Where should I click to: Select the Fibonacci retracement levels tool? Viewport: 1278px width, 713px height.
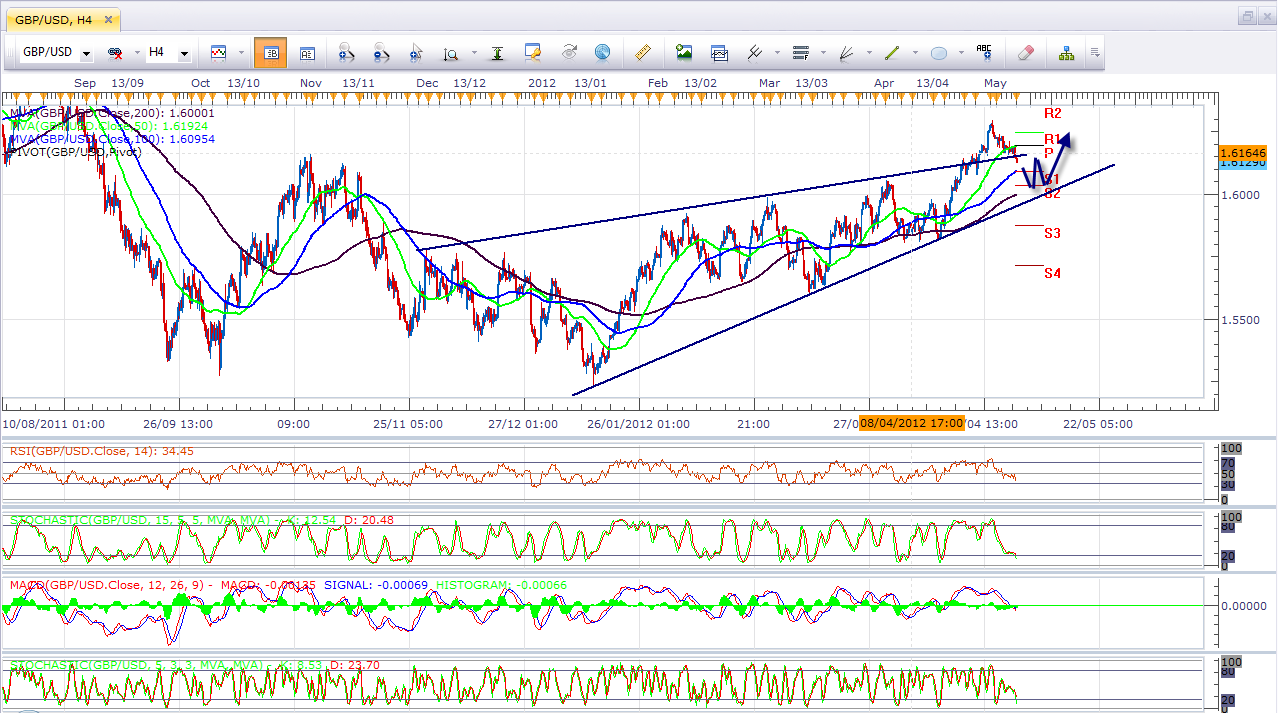point(800,52)
